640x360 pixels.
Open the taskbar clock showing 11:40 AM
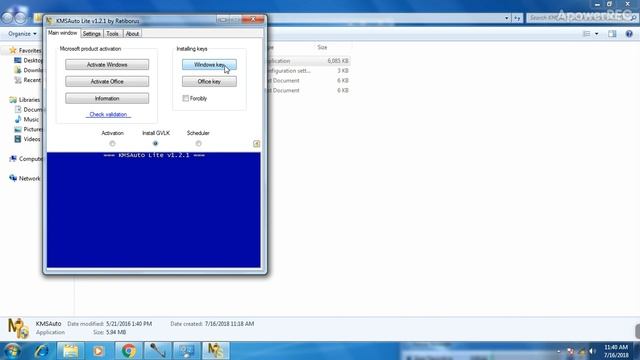pos(616,351)
